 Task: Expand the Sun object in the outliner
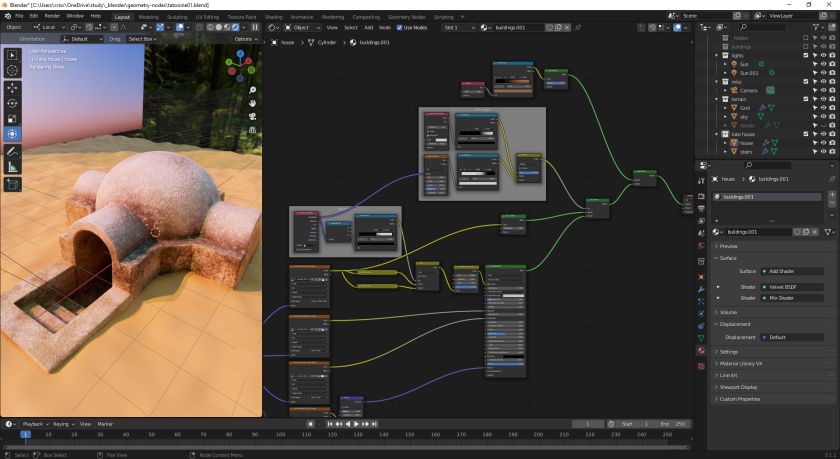pyautogui.click(x=725, y=64)
